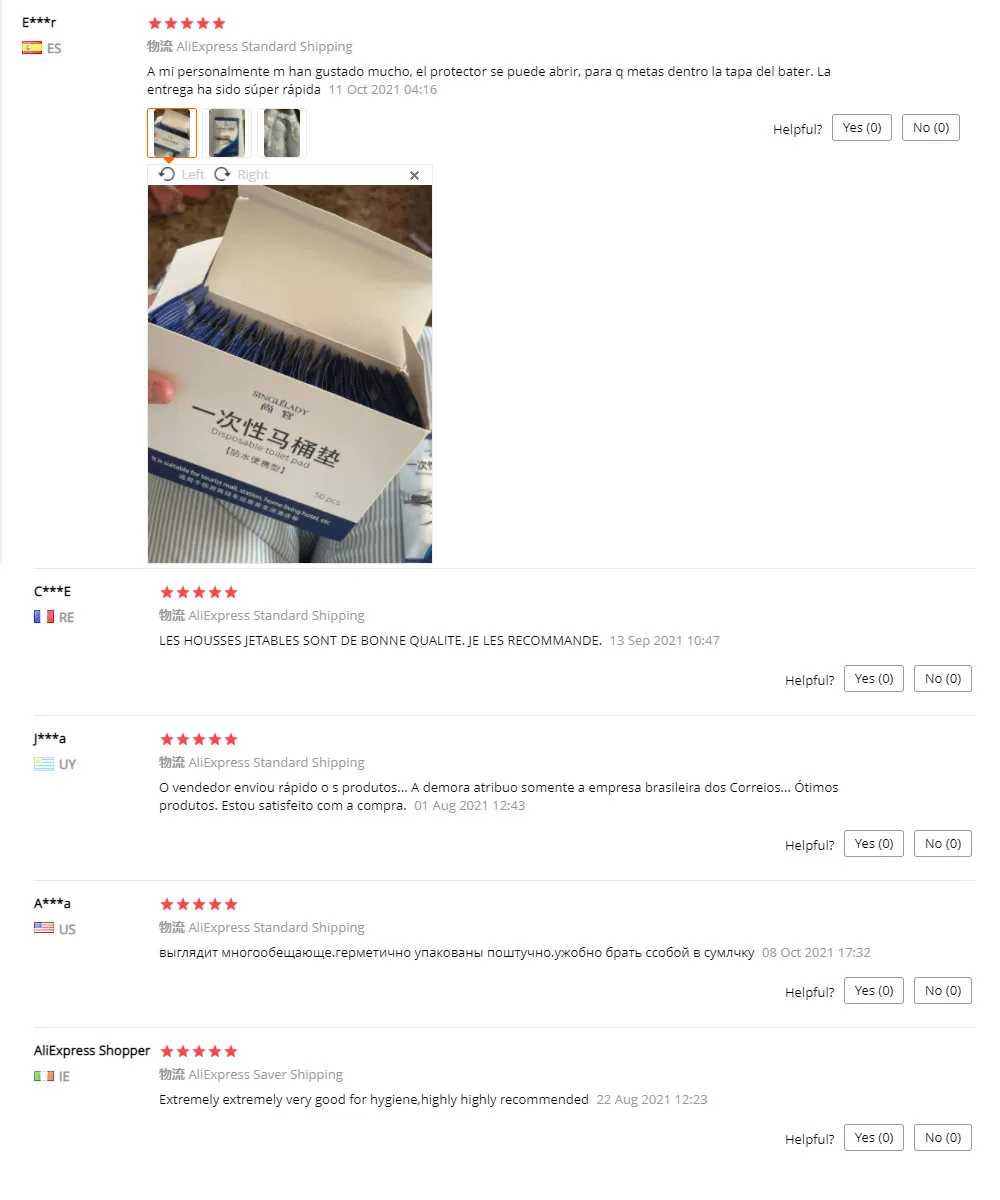Select the first review photo thumbnail
The height and width of the screenshot is (1200, 1000).
172,133
